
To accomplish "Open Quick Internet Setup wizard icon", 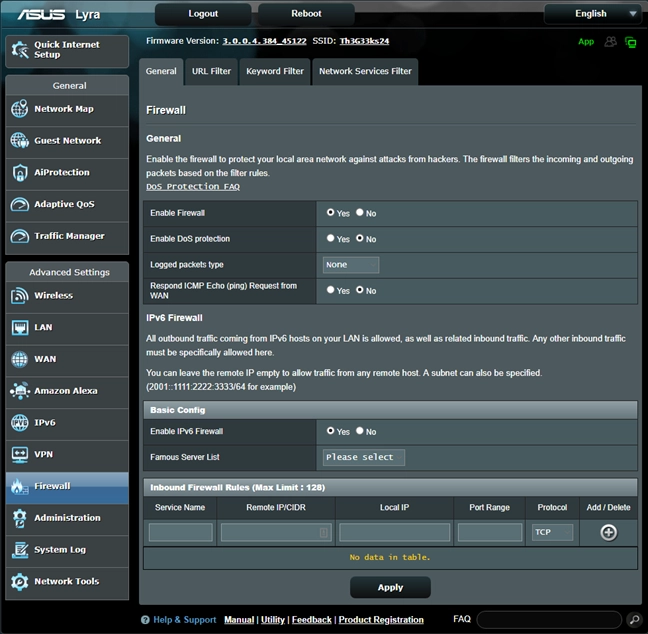I will [20, 50].
